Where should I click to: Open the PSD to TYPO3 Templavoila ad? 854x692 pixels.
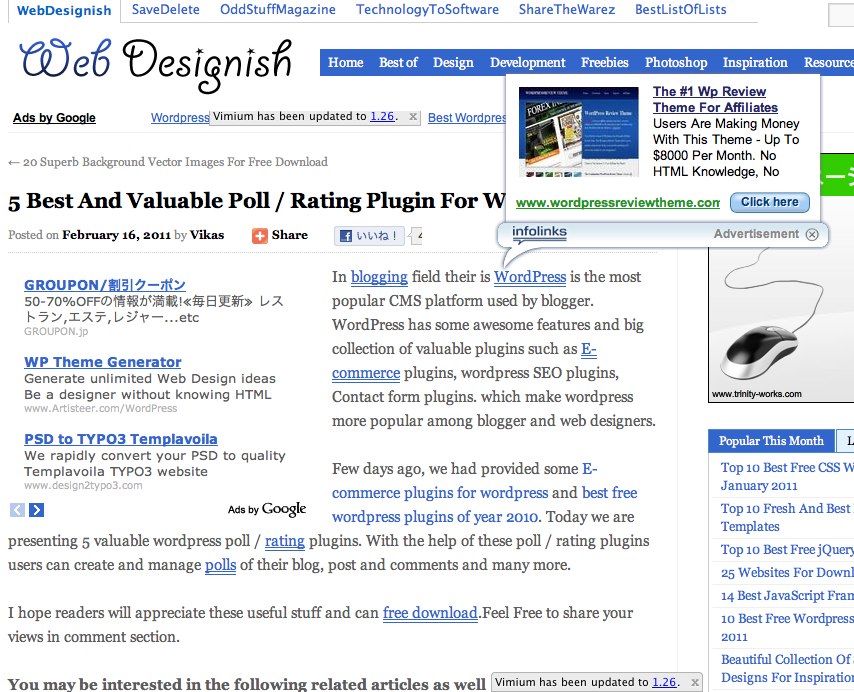tap(120, 439)
